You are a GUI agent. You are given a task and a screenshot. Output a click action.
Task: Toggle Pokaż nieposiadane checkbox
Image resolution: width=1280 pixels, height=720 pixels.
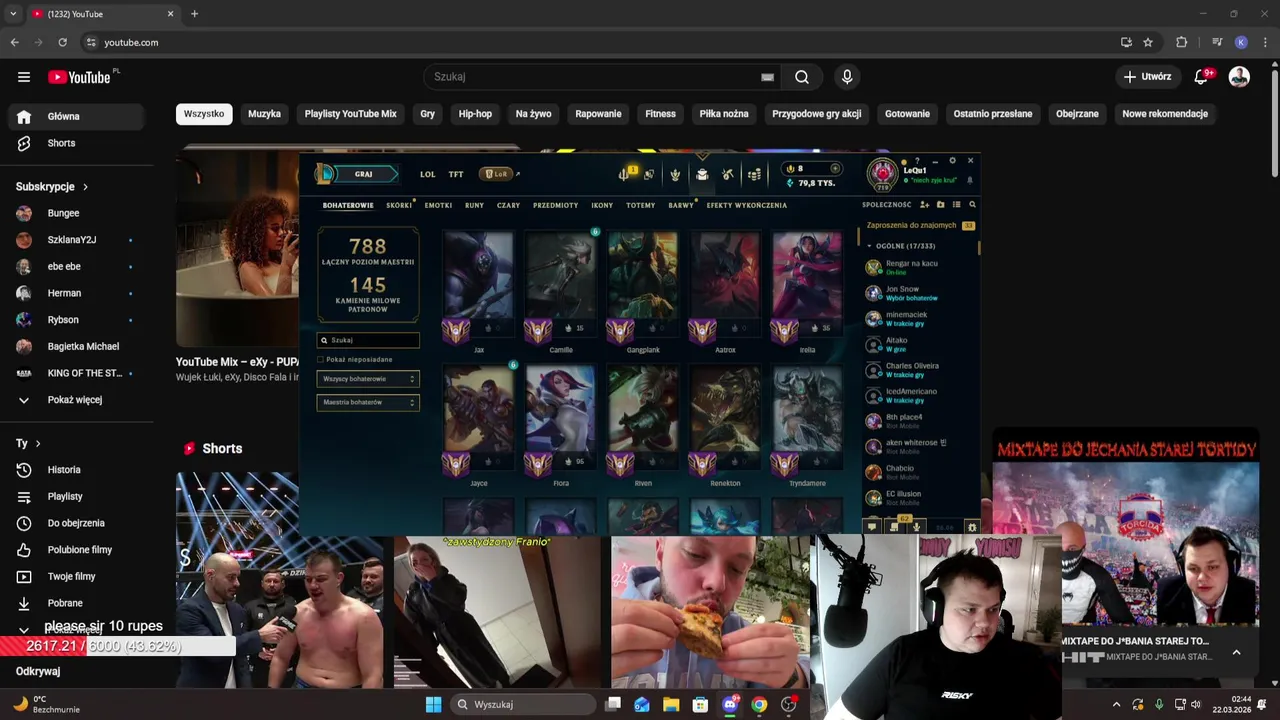320,359
